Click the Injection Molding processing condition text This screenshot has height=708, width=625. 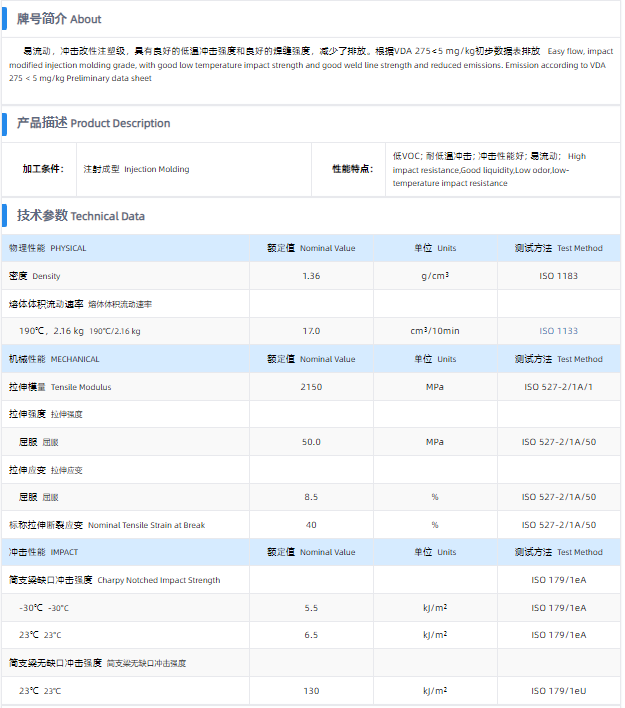(136, 169)
